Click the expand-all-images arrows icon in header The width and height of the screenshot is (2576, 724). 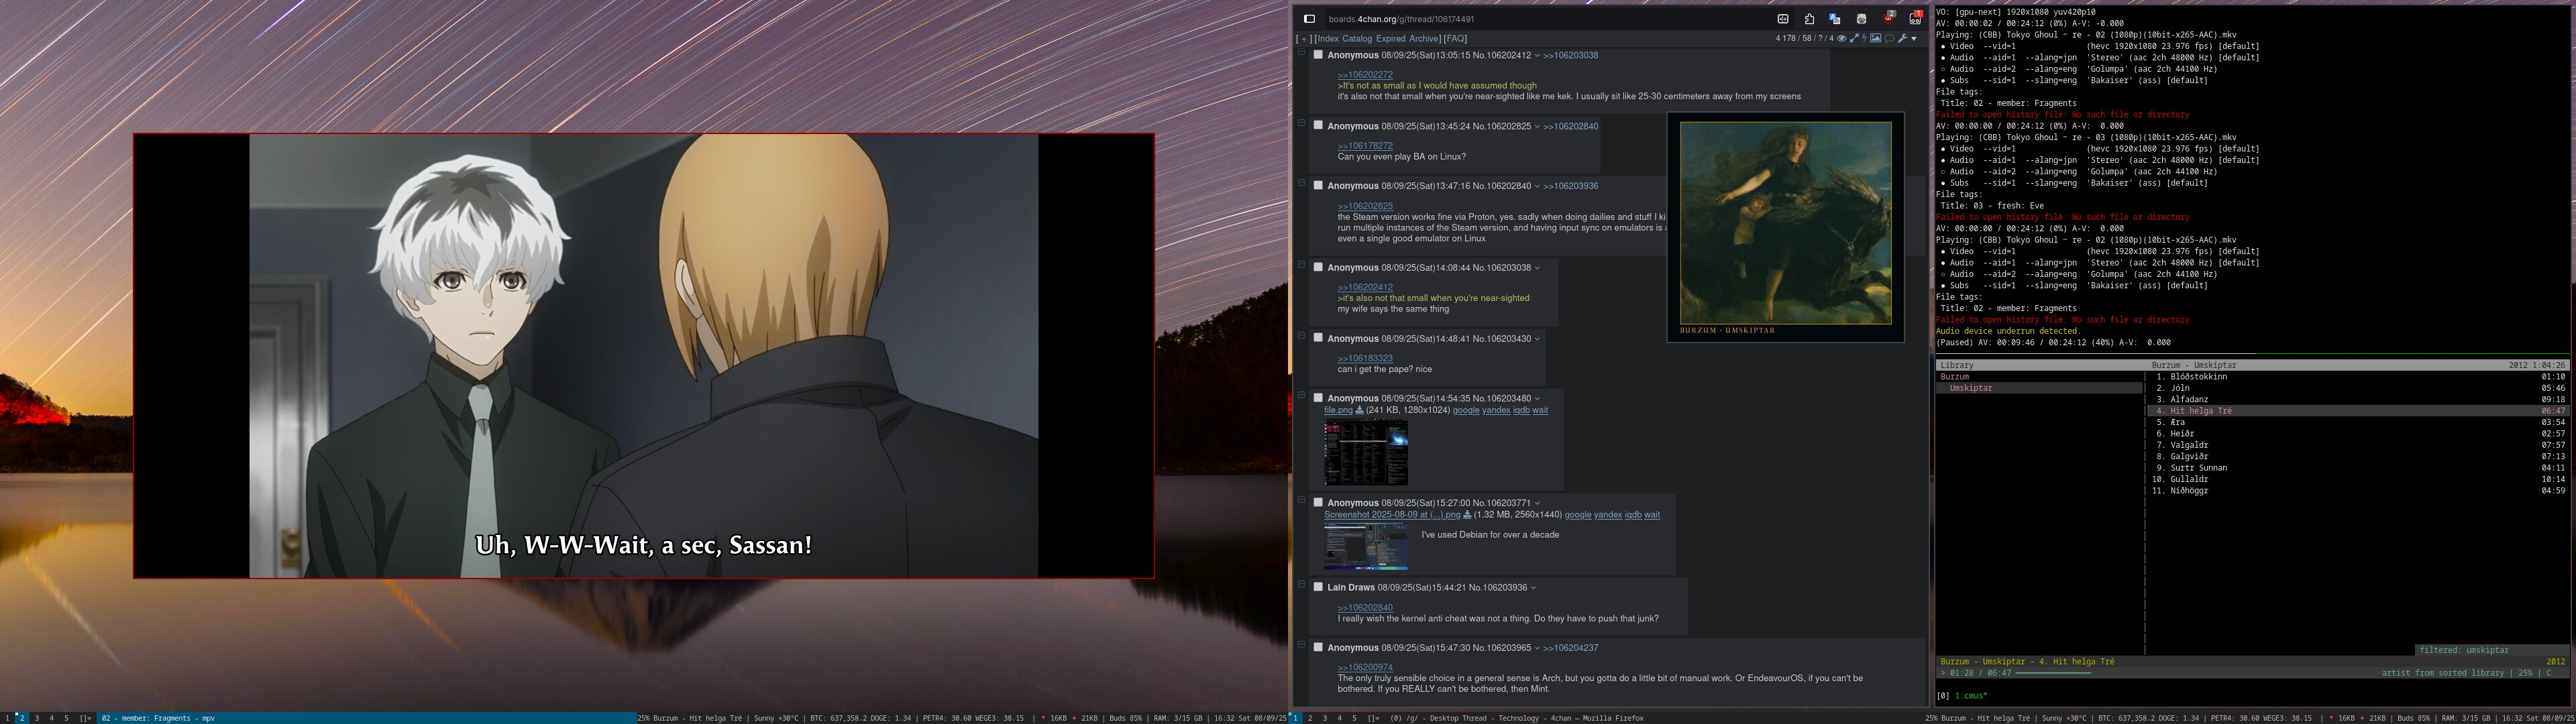point(1854,39)
